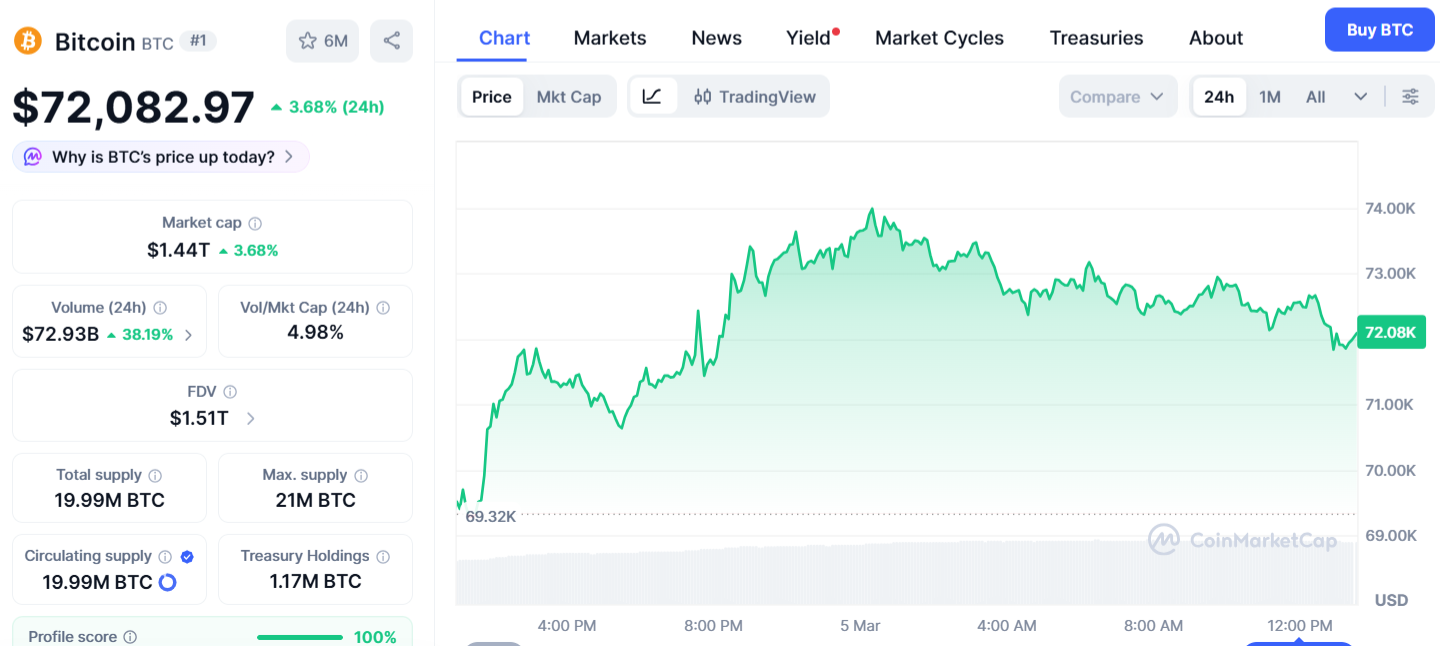1440x646 pixels.
Task: Click the CoinMarketCap watermark logo
Action: [x=1243, y=540]
